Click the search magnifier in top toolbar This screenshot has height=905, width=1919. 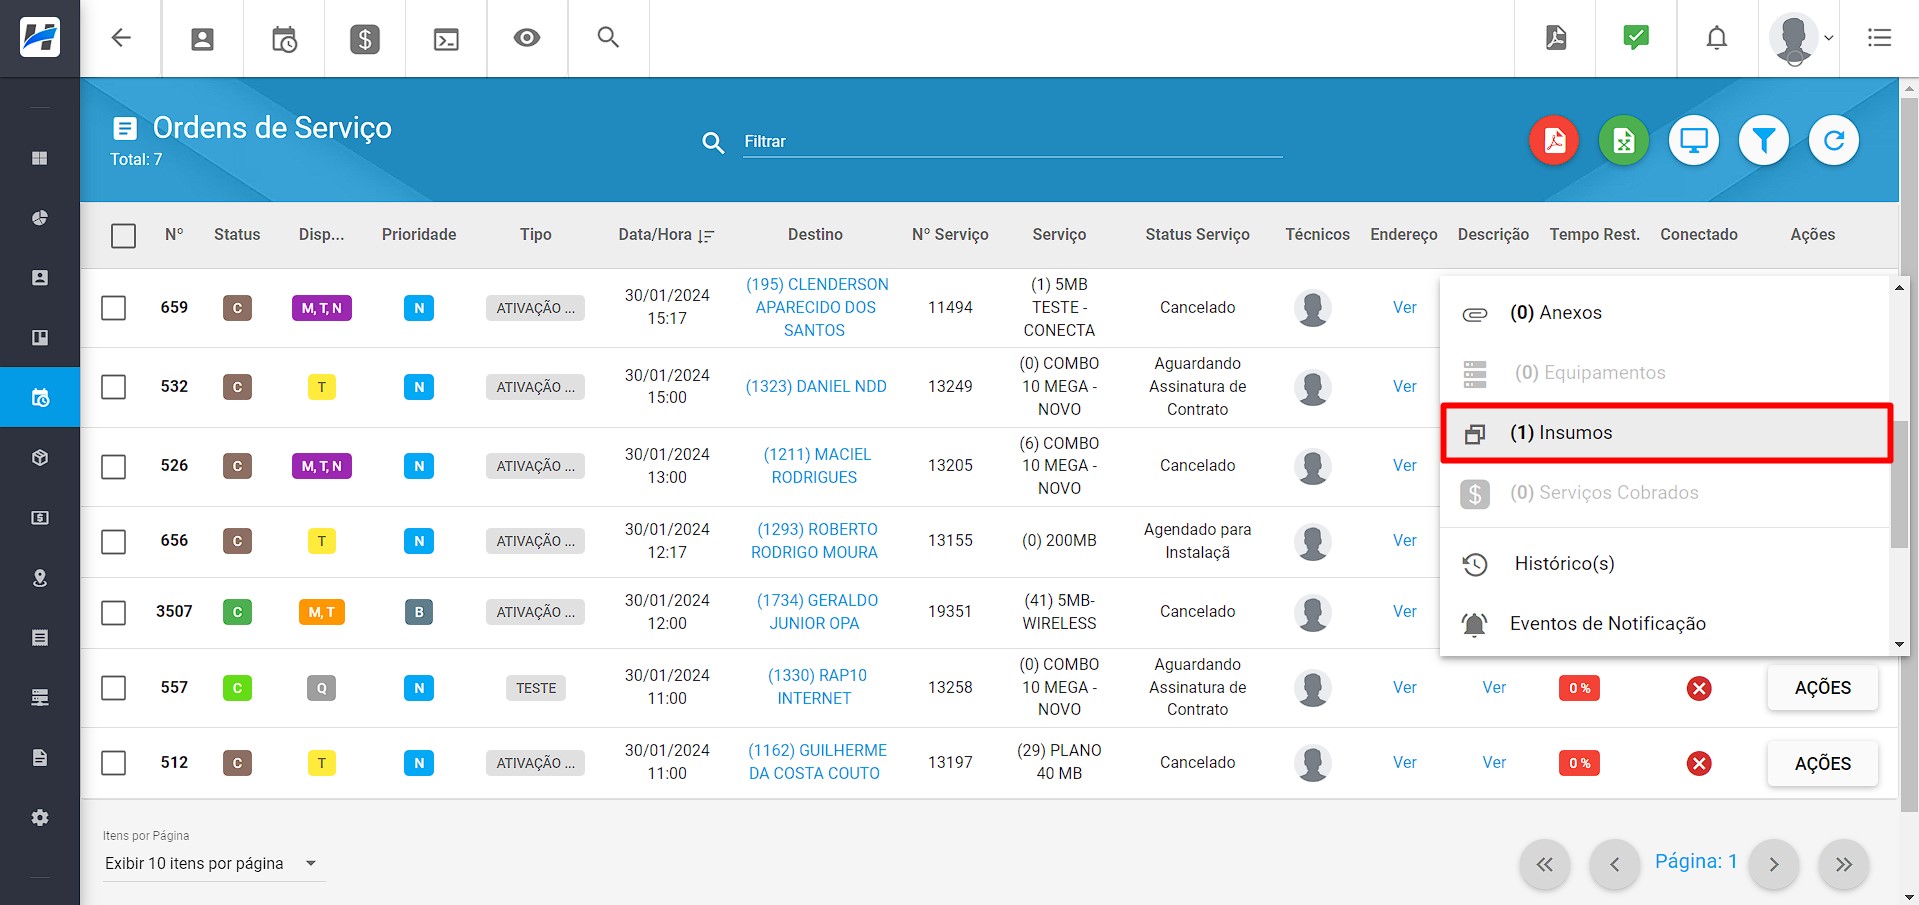[x=608, y=37]
